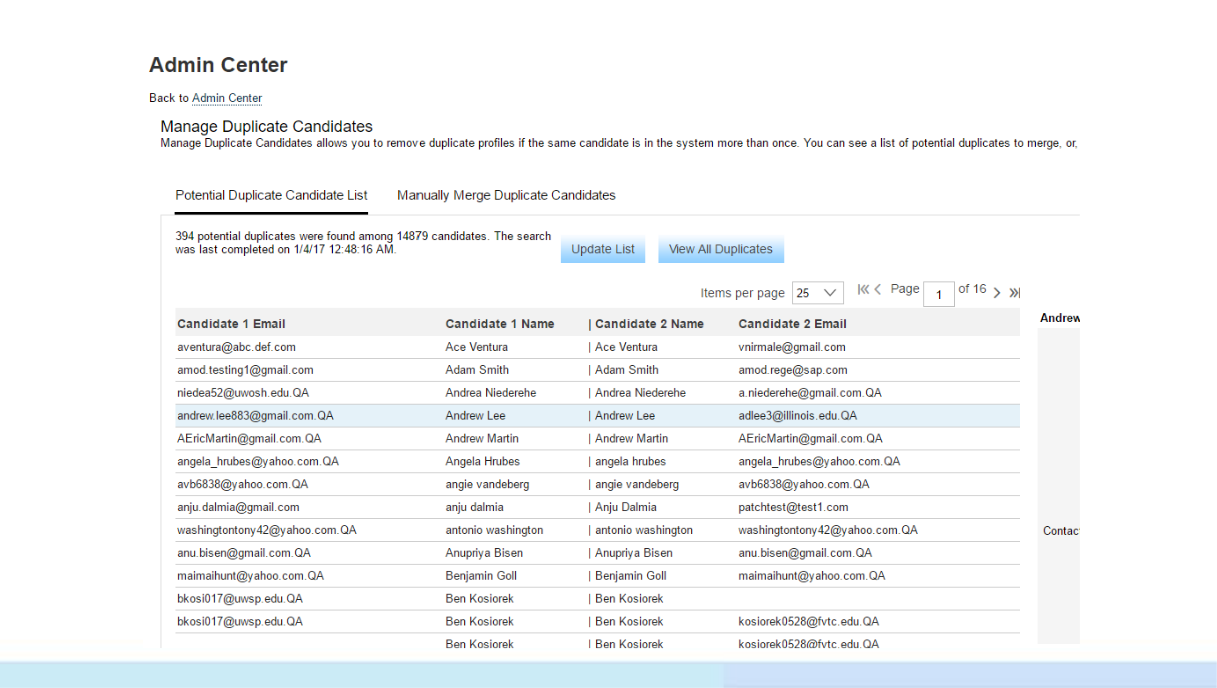Click the page number input field
Screen dimensions: 1217x688
tap(939, 294)
